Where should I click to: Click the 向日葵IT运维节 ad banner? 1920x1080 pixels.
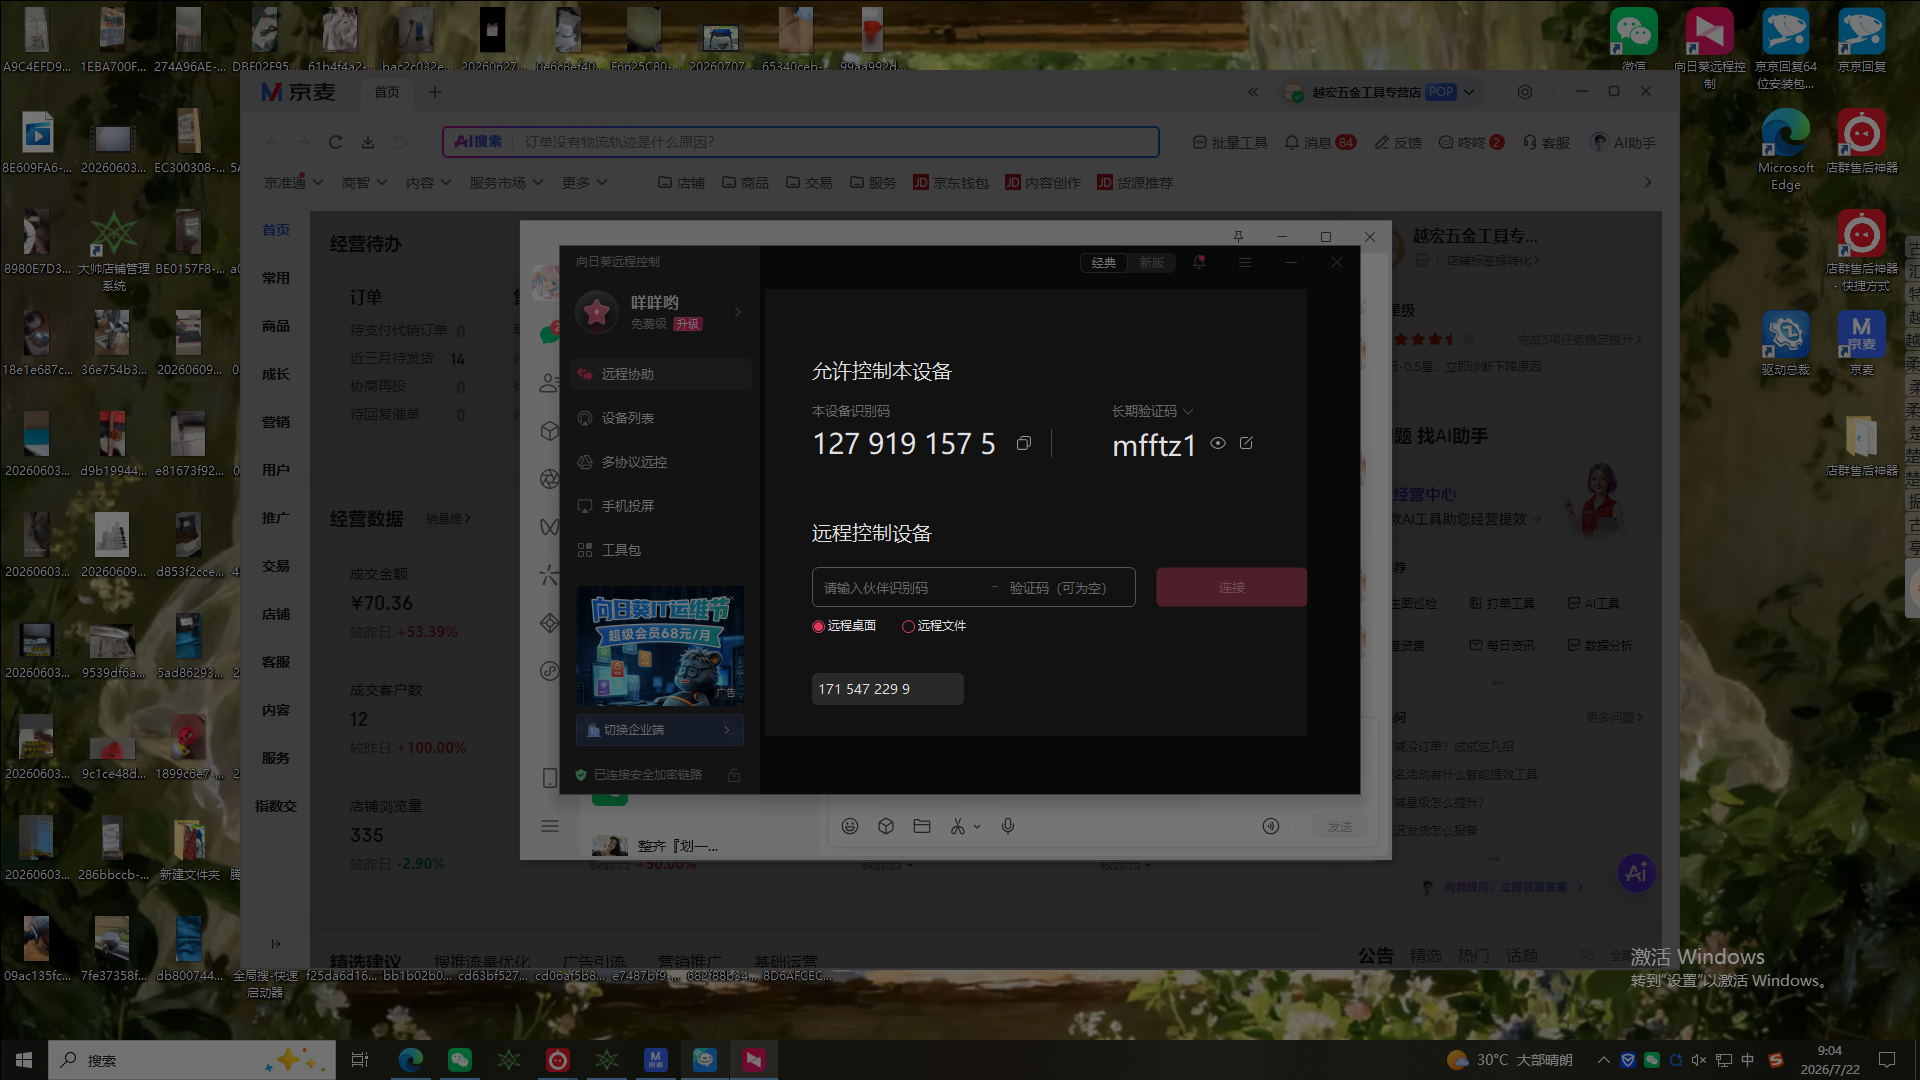coord(660,646)
